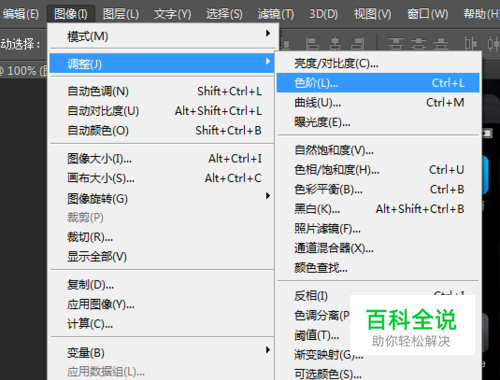
Task: Choose 复制(D) from the image menu
Action: coord(162,285)
